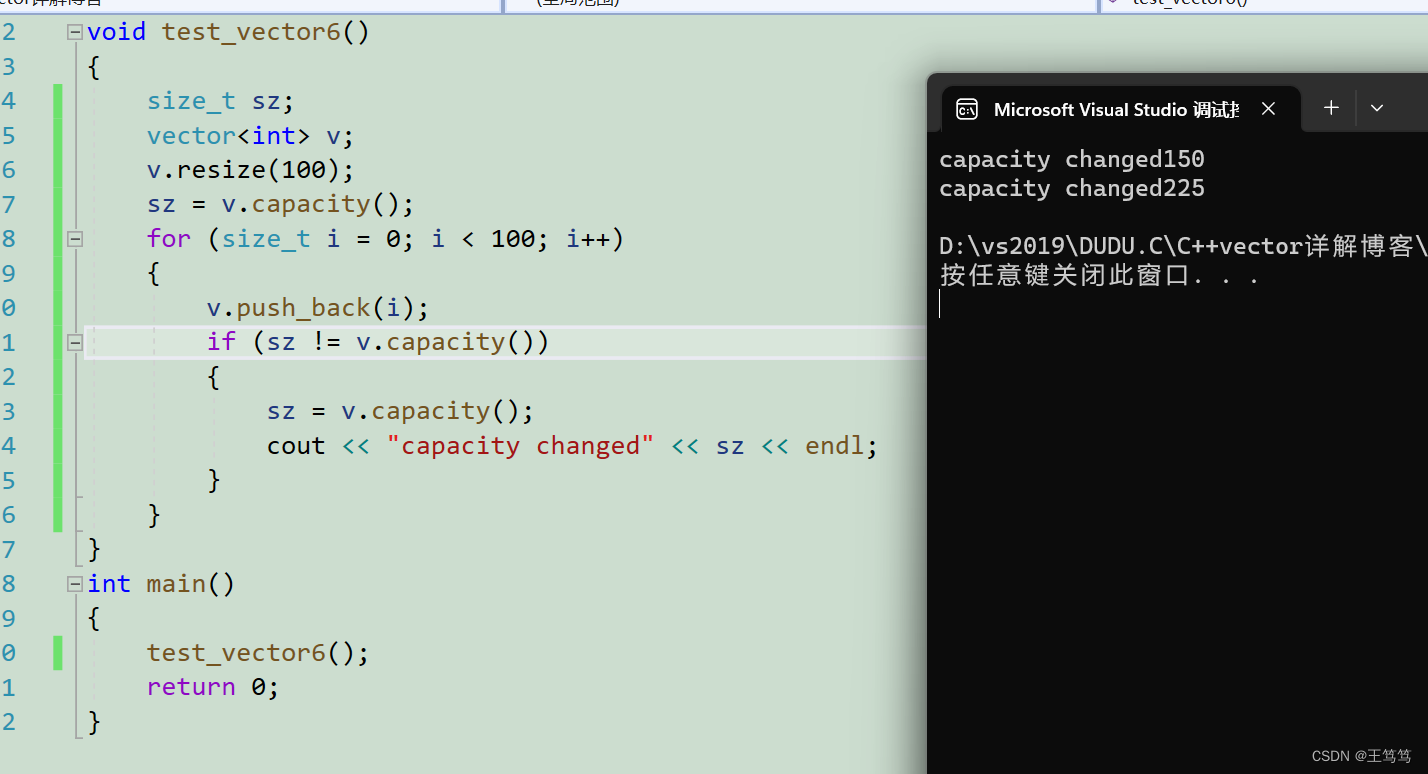
Task: Collapse the int main function block
Action: click(x=74, y=583)
